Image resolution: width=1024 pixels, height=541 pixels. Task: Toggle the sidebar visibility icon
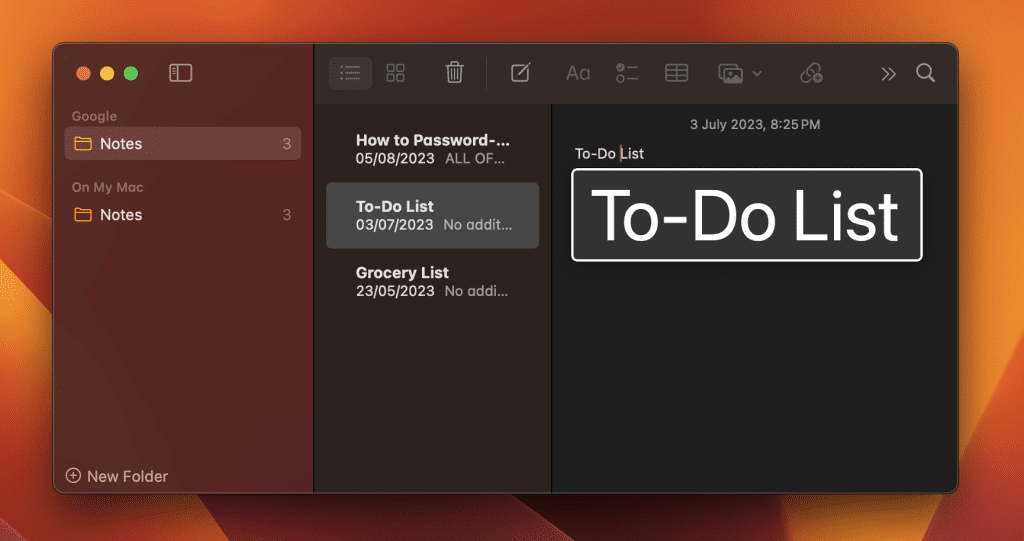coord(180,73)
